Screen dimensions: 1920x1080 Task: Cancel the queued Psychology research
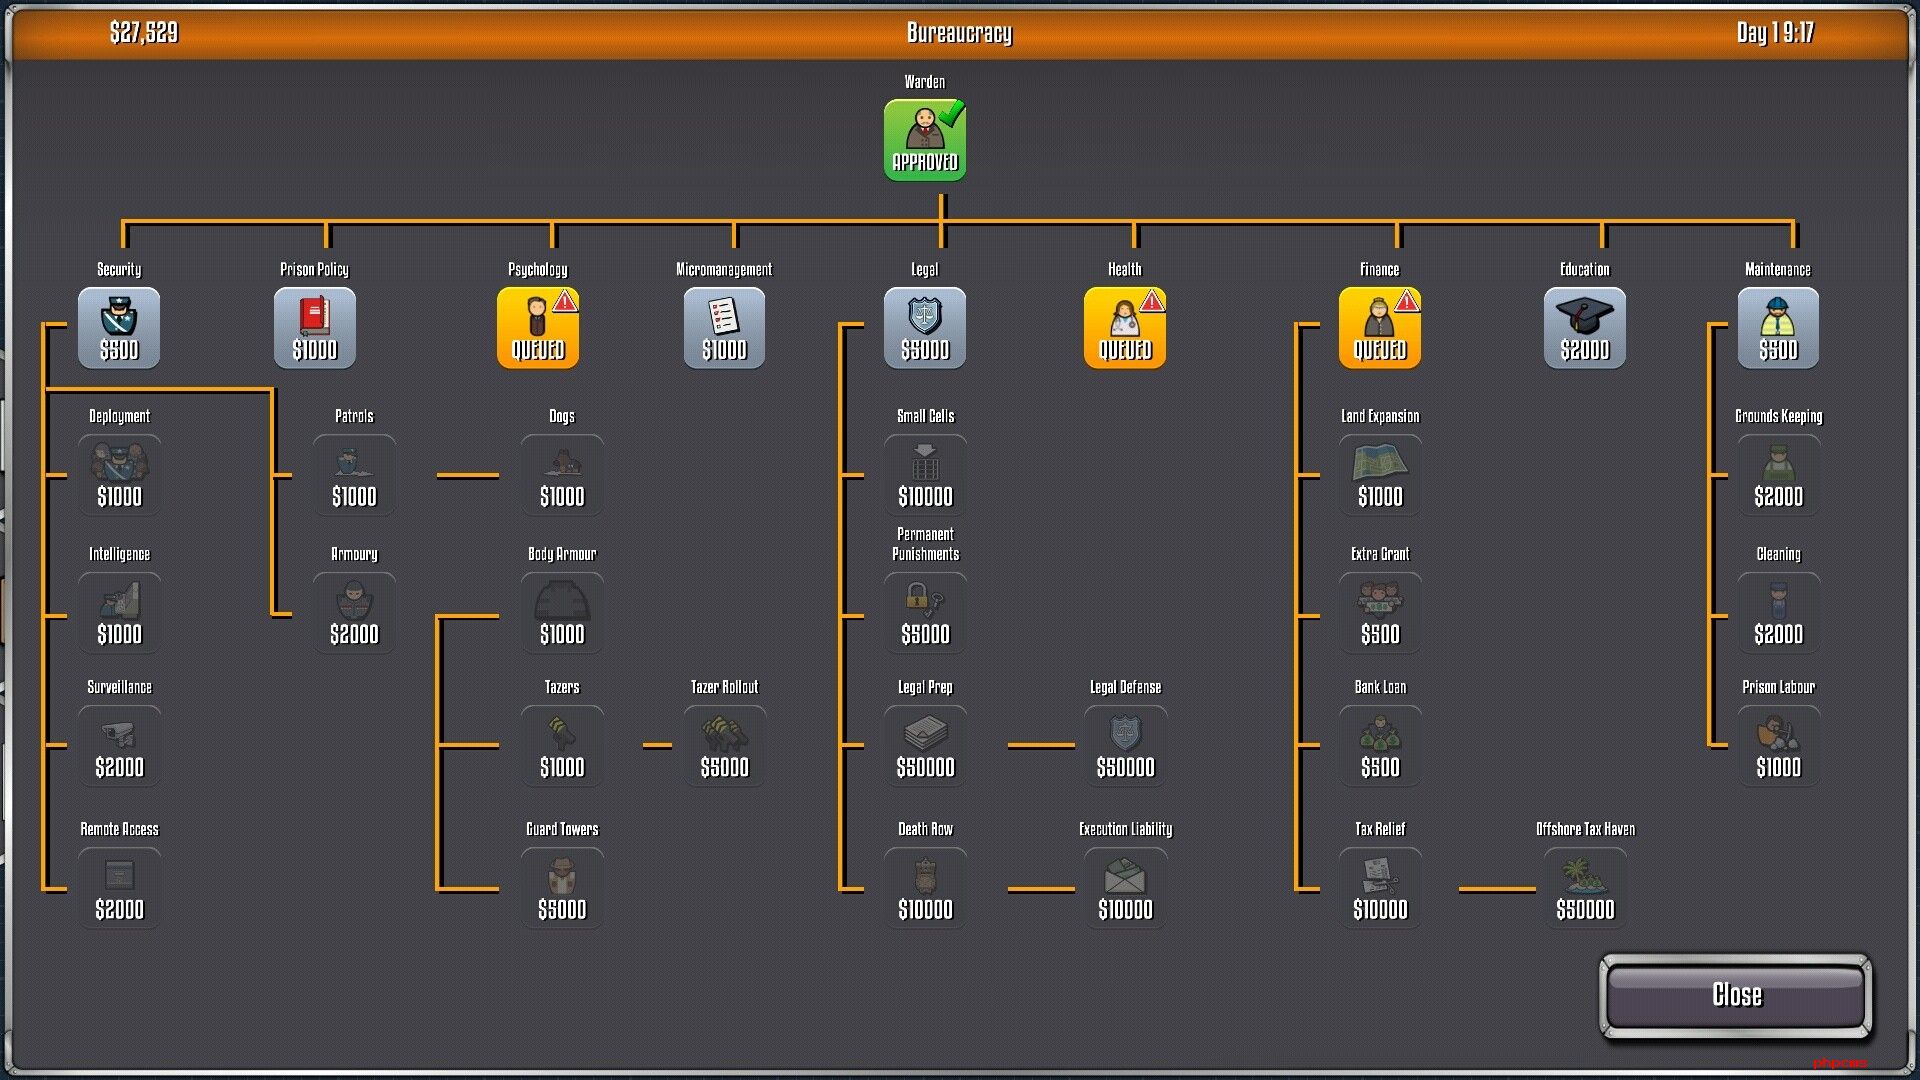[538, 328]
